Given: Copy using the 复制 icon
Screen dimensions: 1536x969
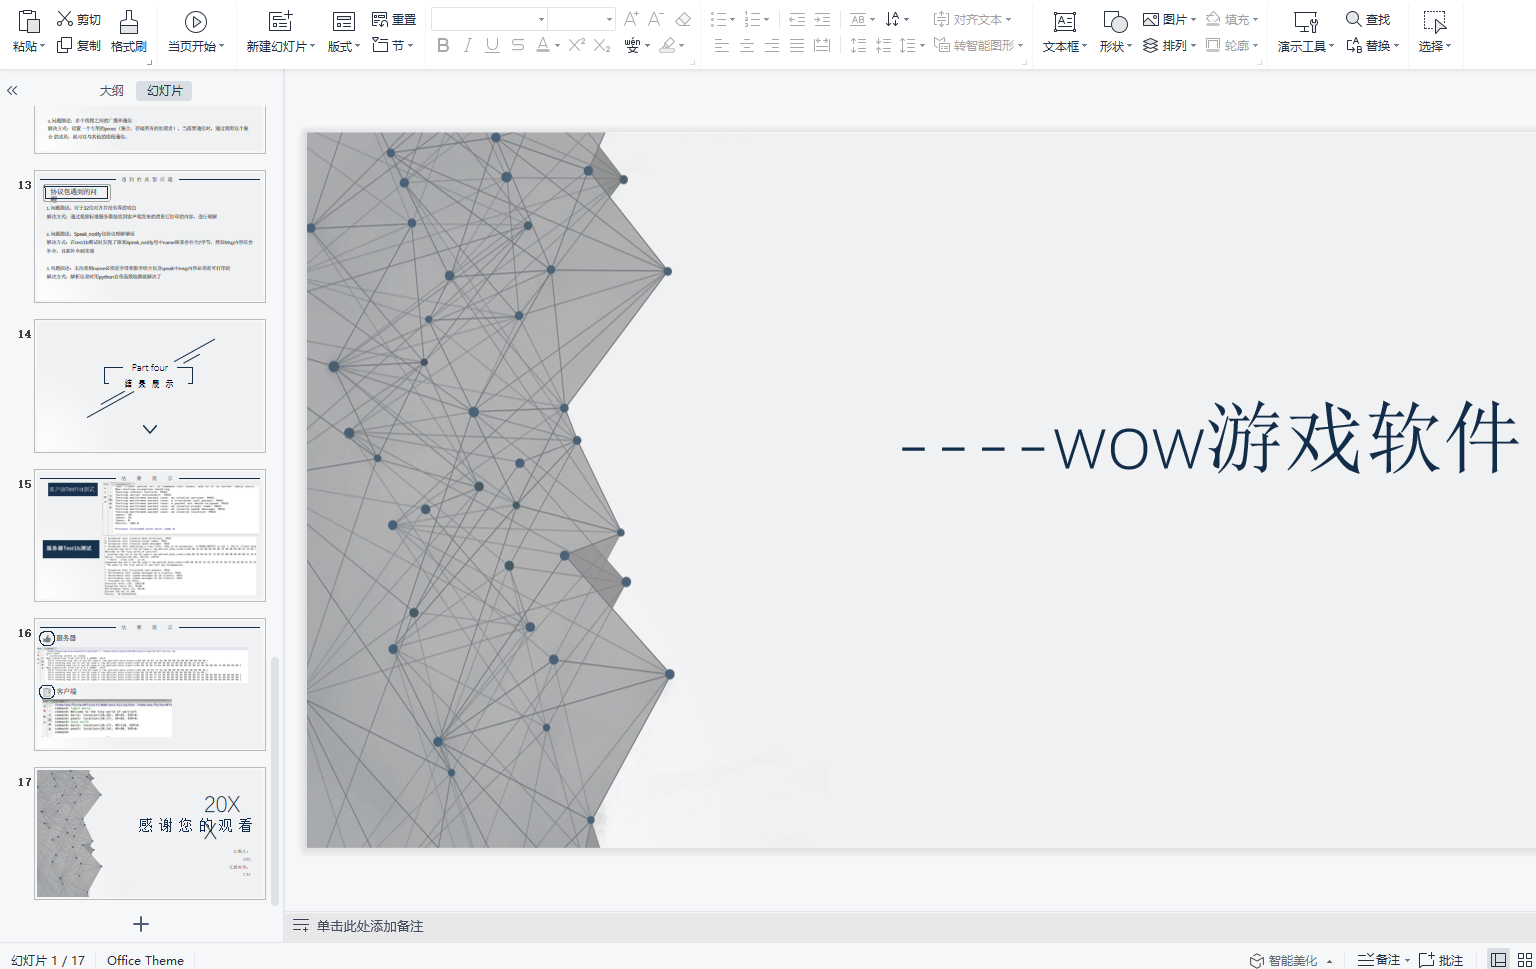Looking at the screenshot, I should click(x=65, y=45).
